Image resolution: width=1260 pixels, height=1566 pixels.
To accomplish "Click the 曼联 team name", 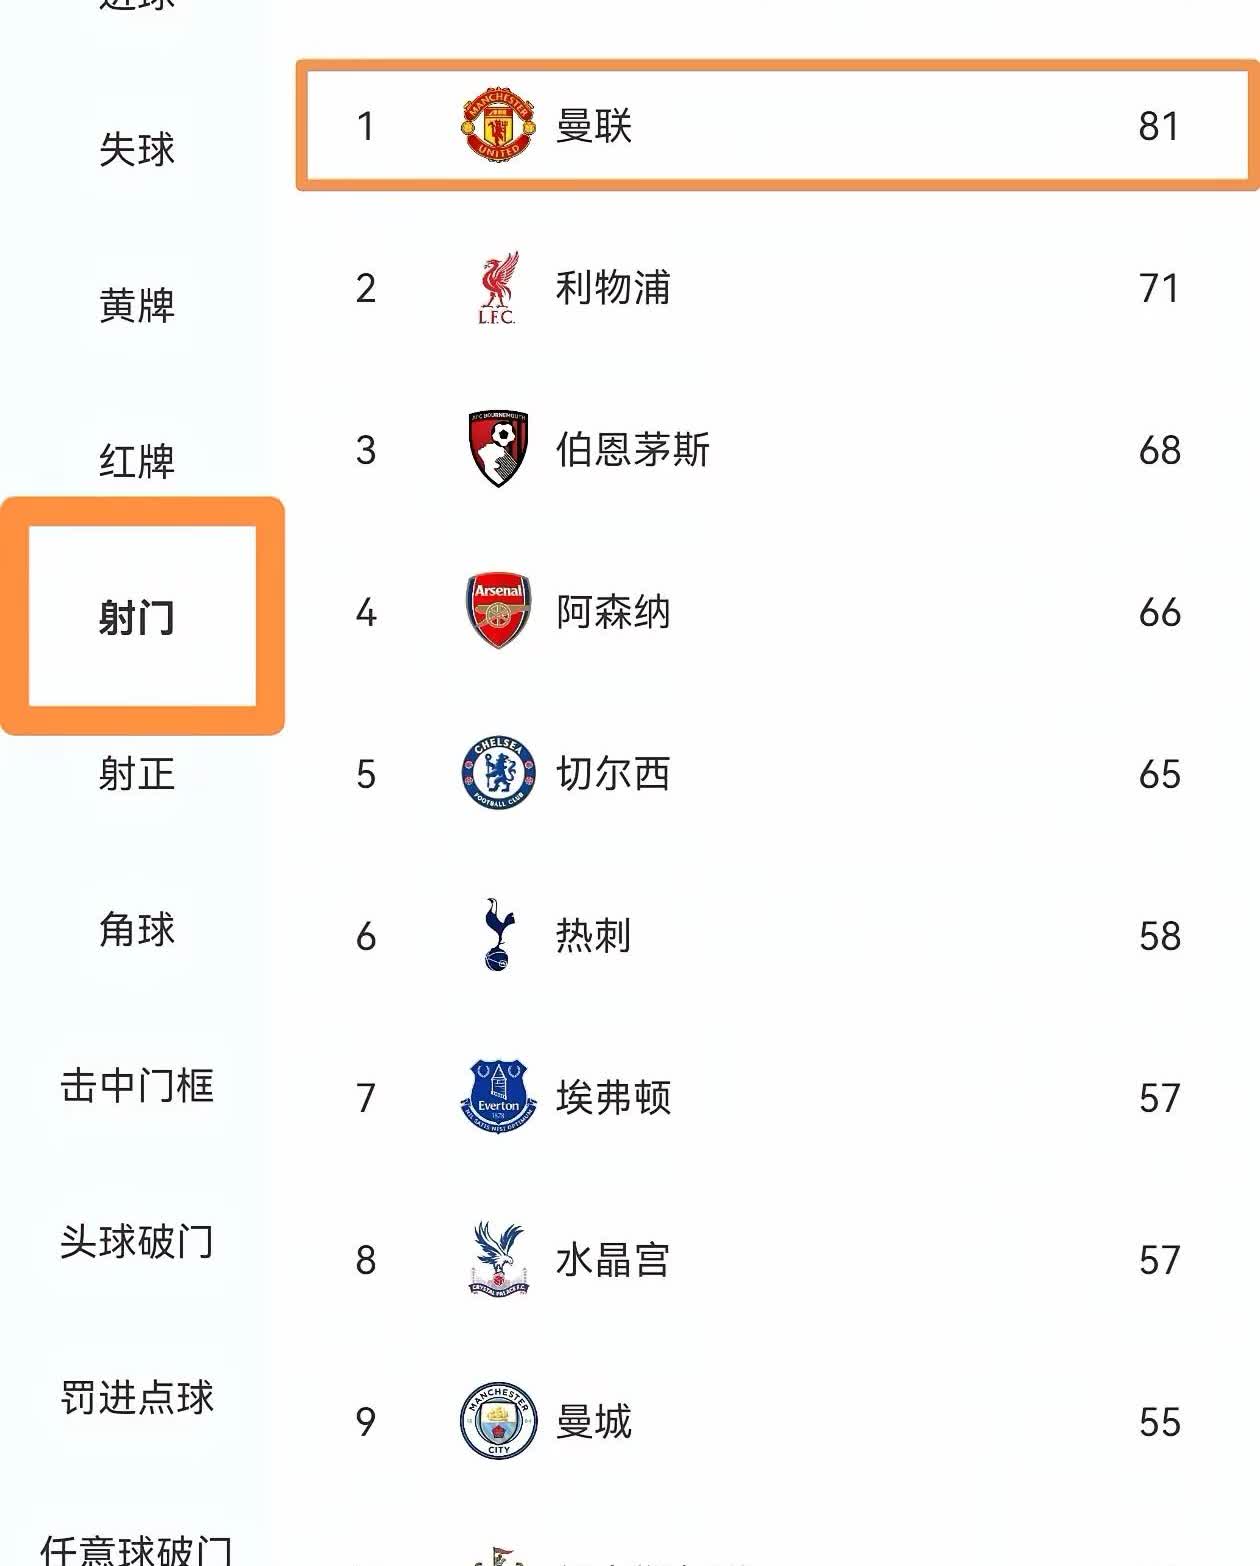I will click(x=594, y=126).
